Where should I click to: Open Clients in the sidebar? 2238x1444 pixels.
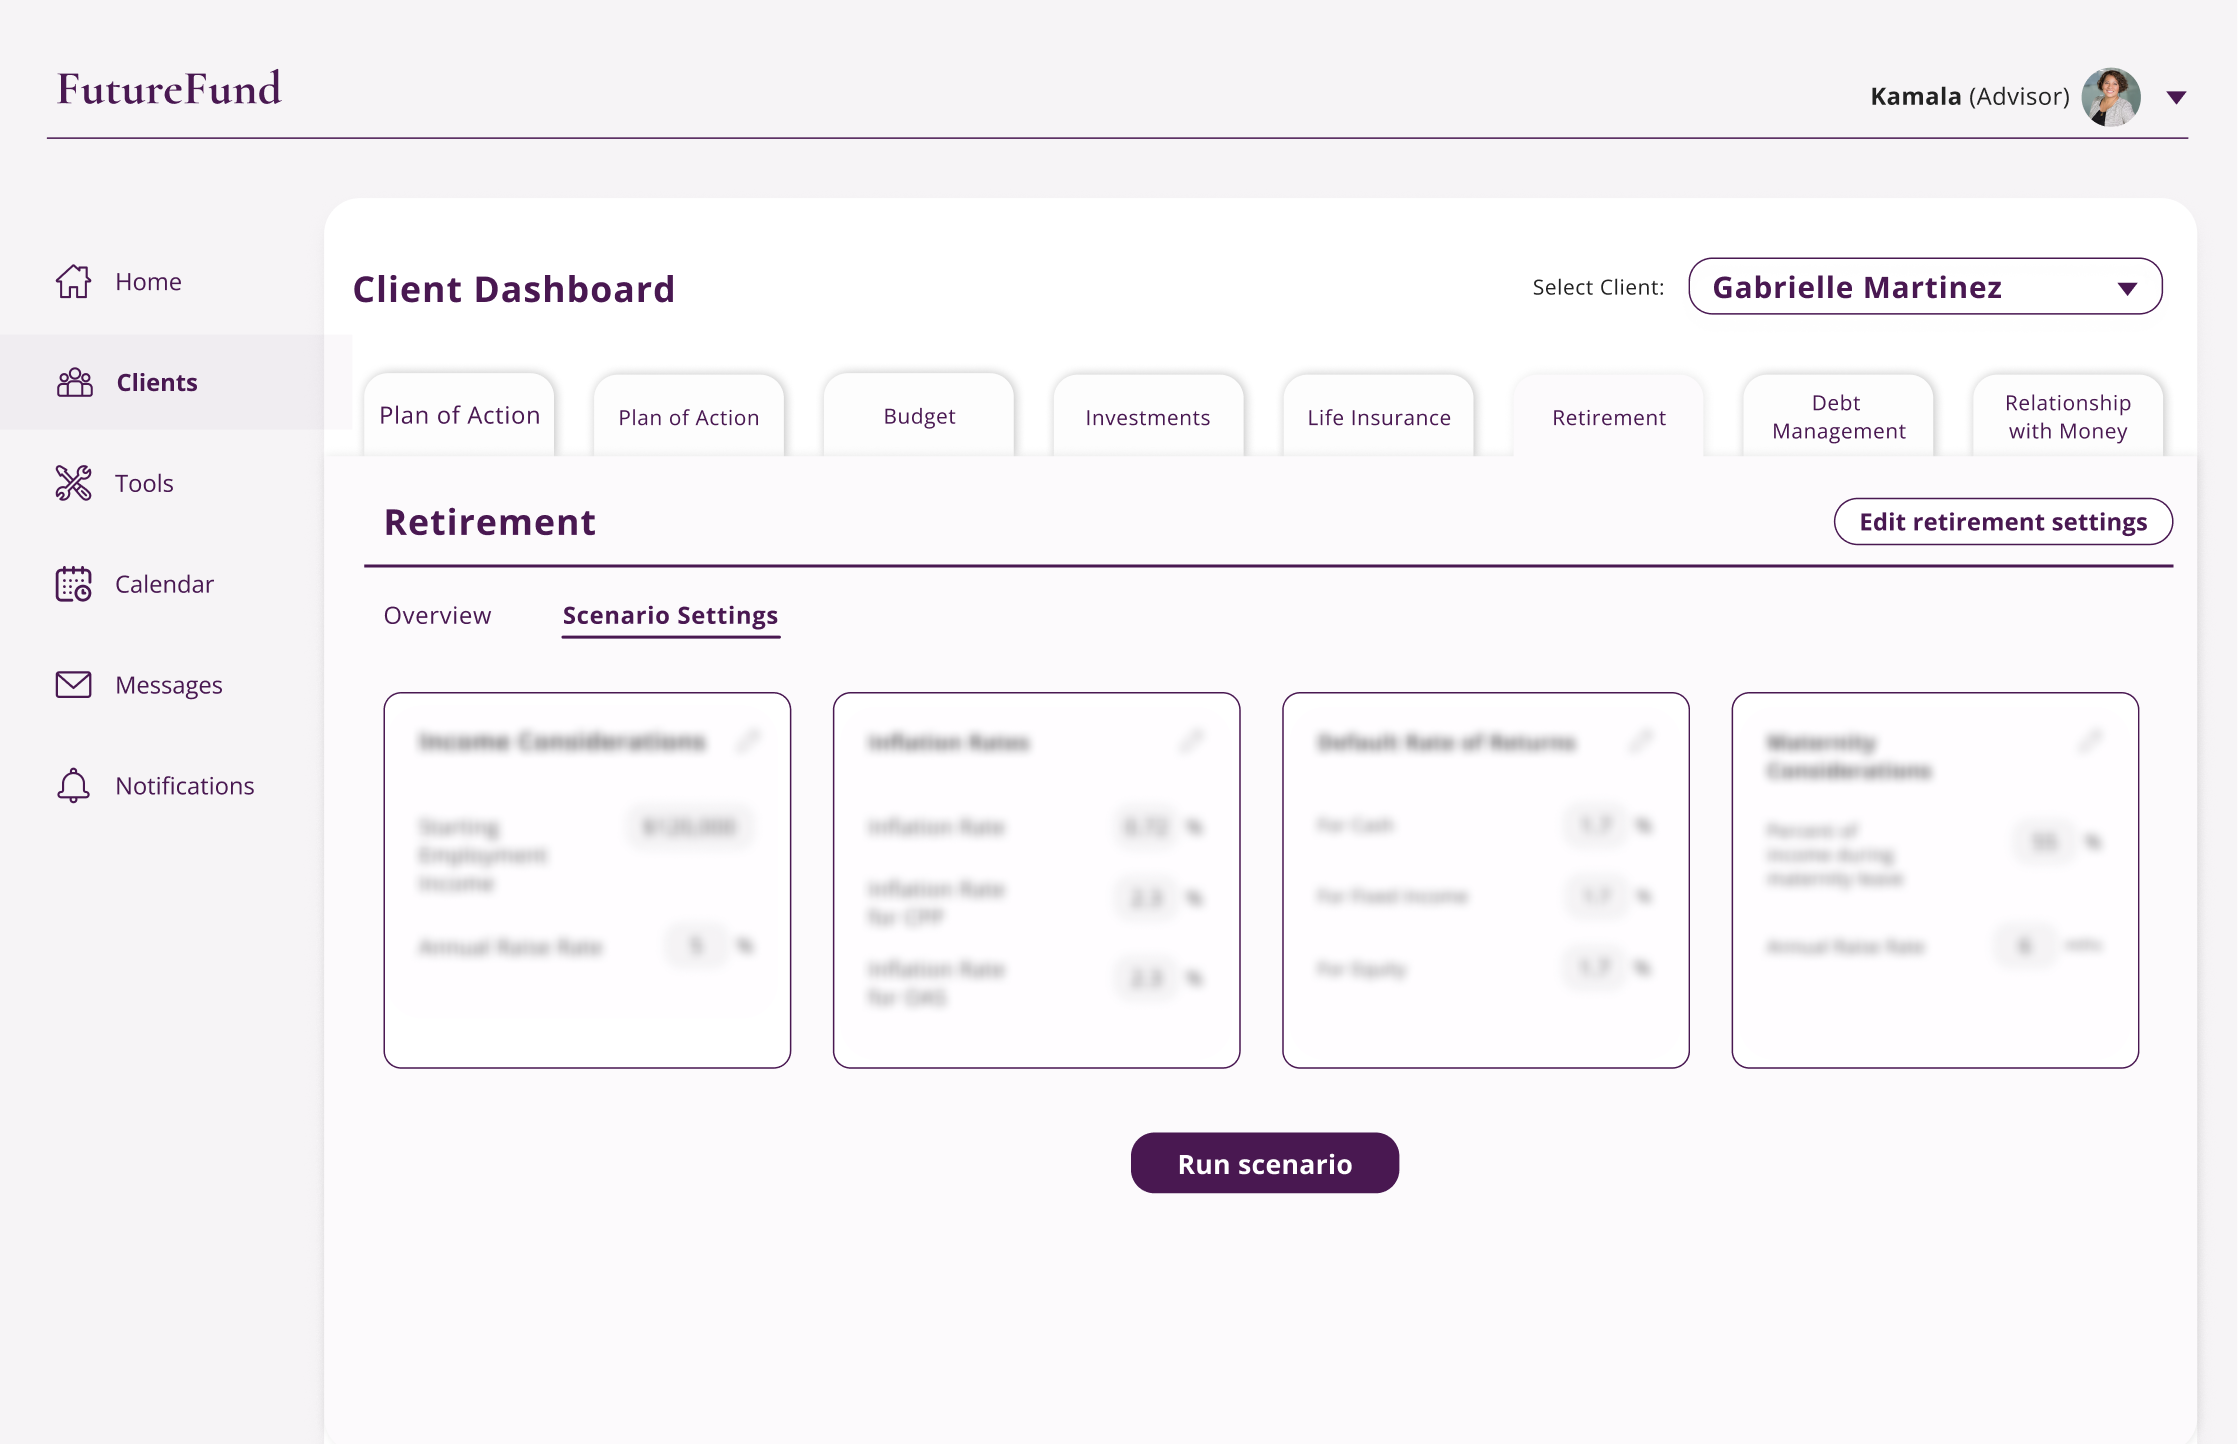157,383
